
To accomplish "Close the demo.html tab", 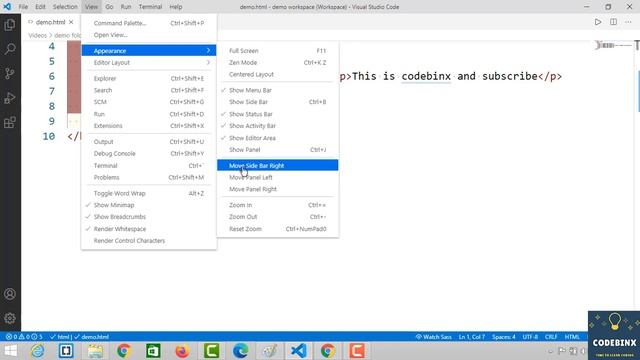I will pos(71,22).
